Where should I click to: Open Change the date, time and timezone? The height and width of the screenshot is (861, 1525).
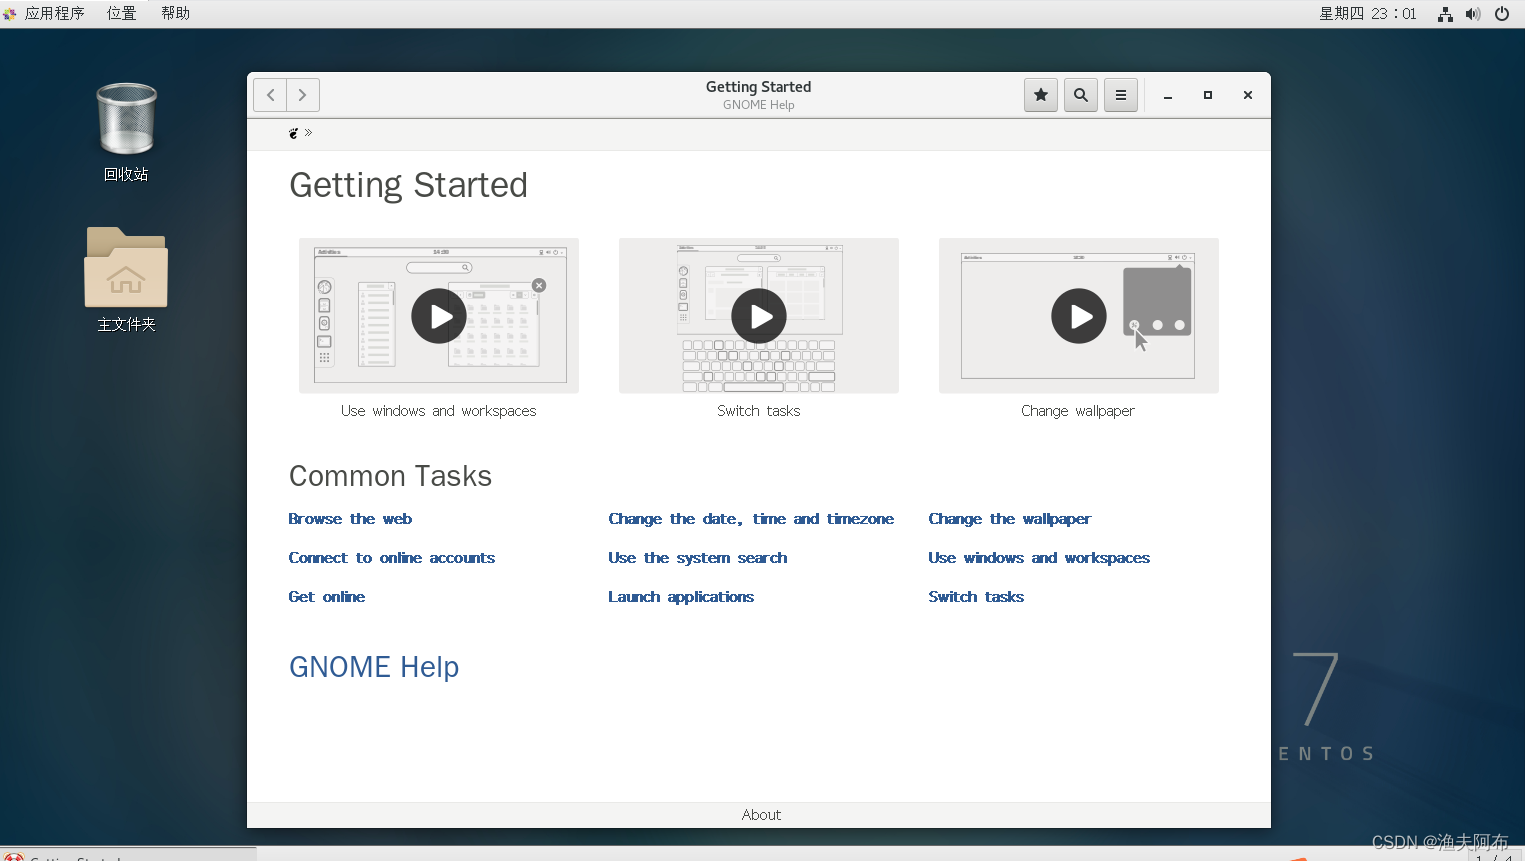click(751, 519)
